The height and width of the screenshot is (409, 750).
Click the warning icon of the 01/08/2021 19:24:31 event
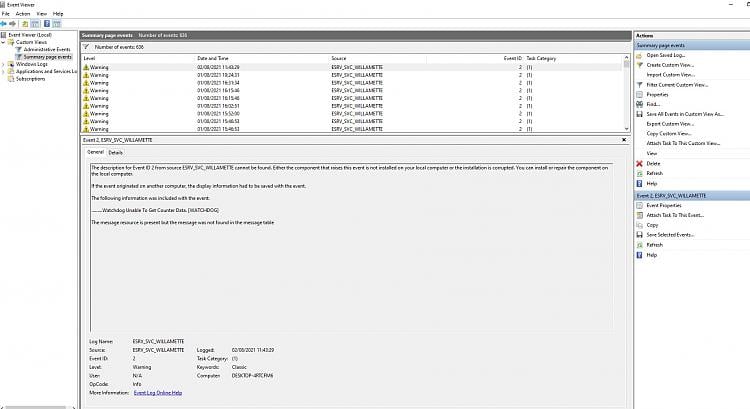point(86,75)
